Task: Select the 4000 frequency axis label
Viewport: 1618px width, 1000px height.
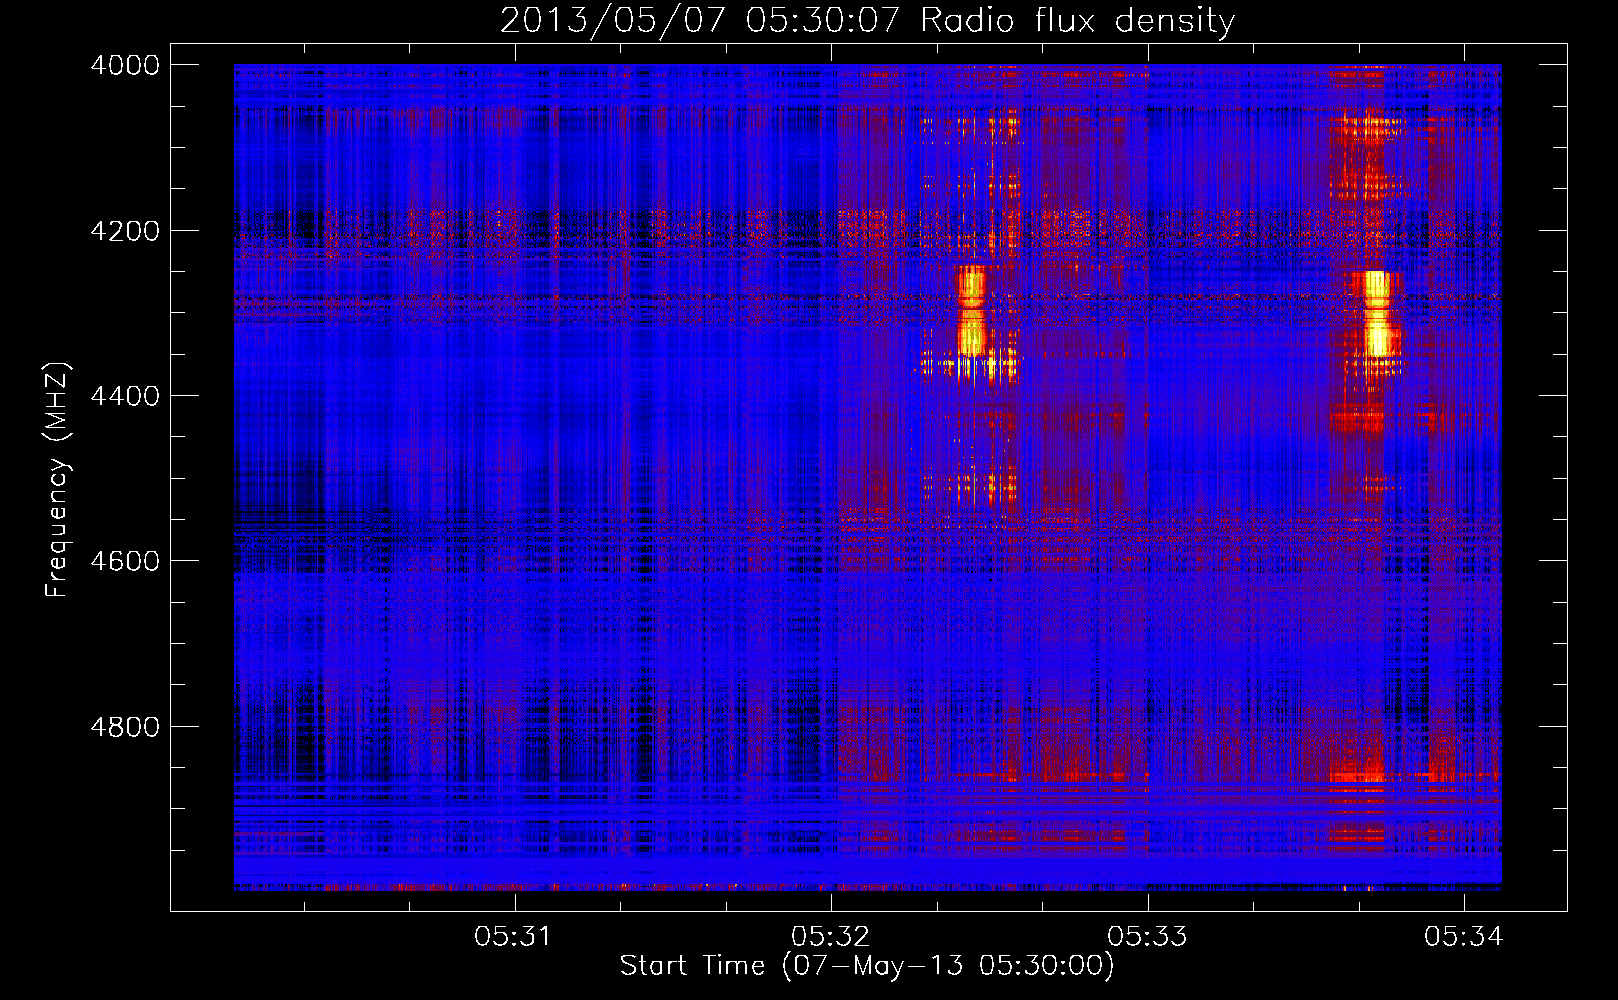Action: coord(125,65)
